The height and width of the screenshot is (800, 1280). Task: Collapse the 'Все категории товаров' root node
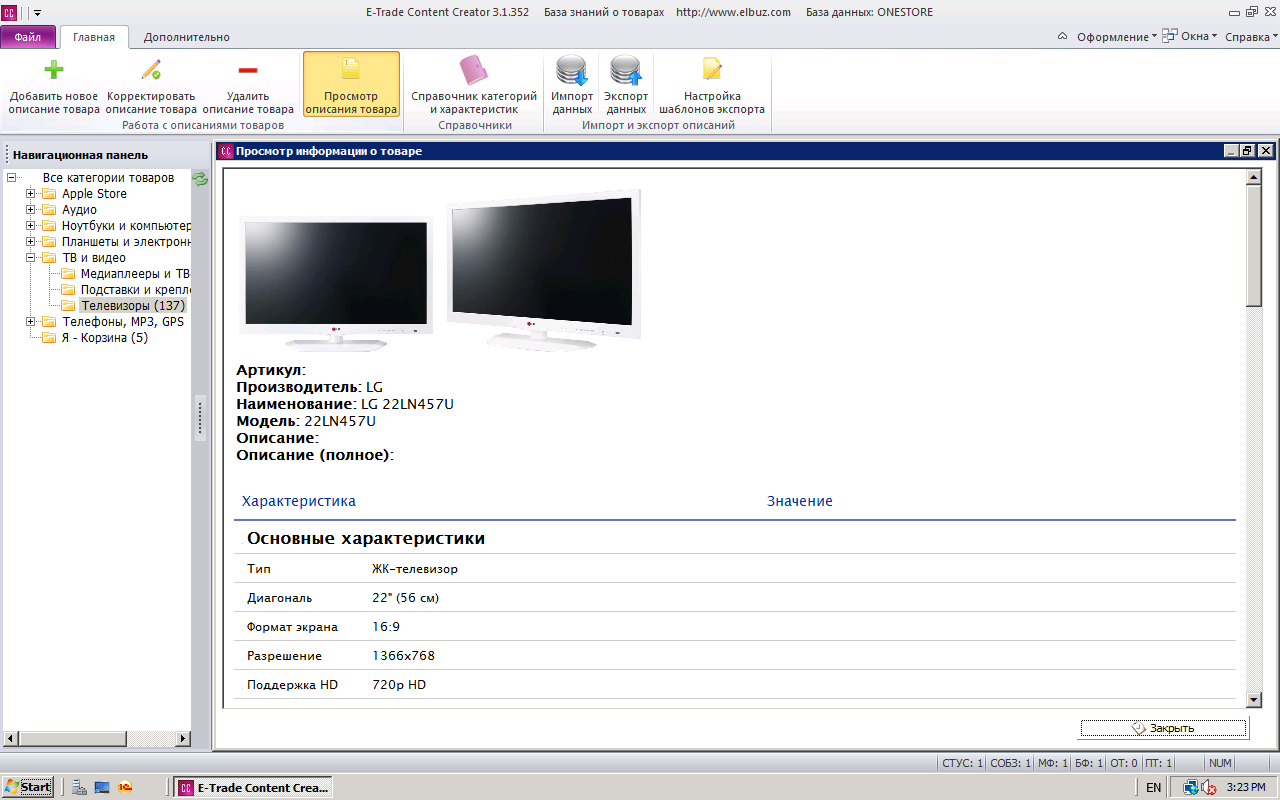tap(11, 178)
